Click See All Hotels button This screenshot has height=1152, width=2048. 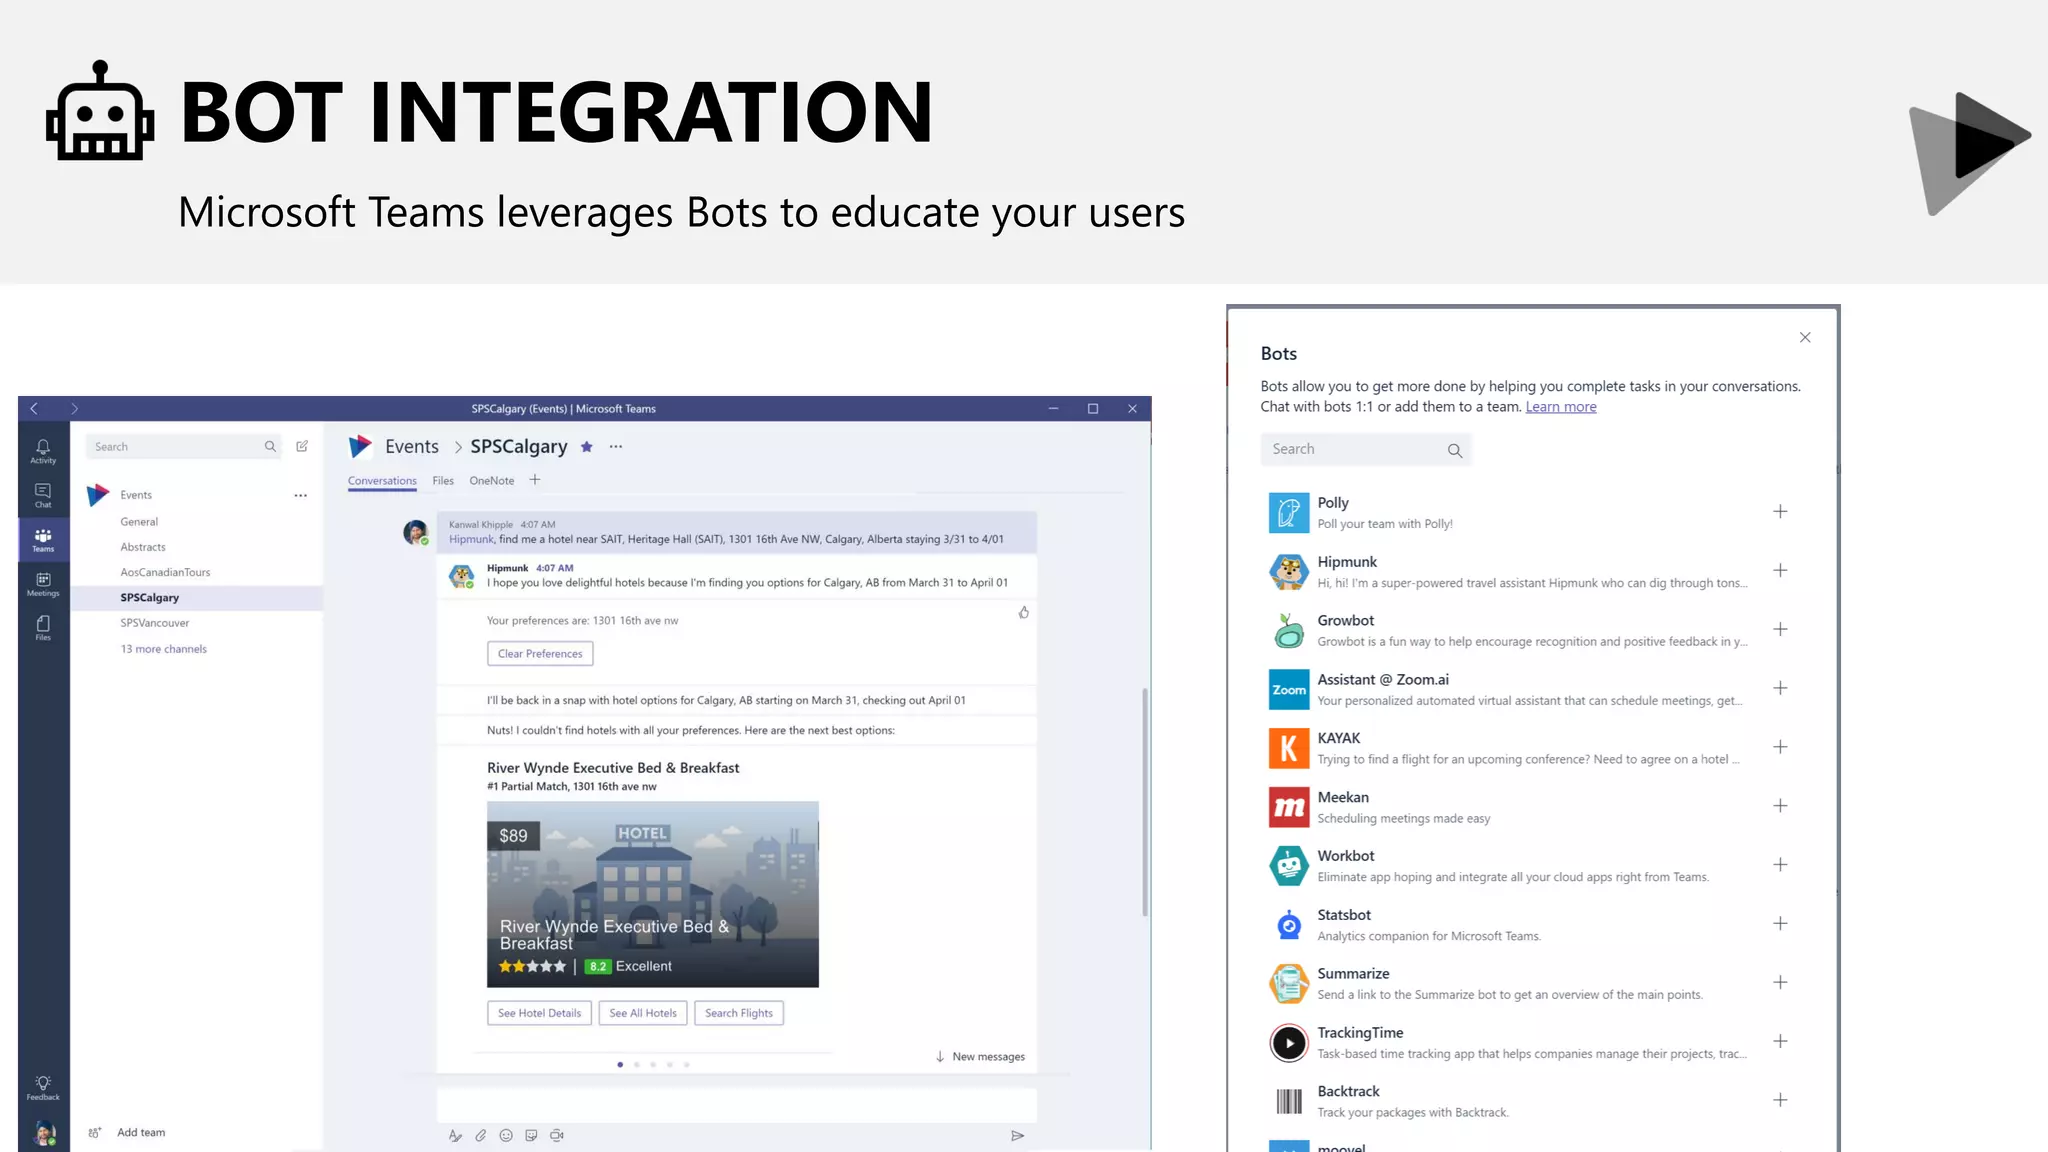(643, 1013)
